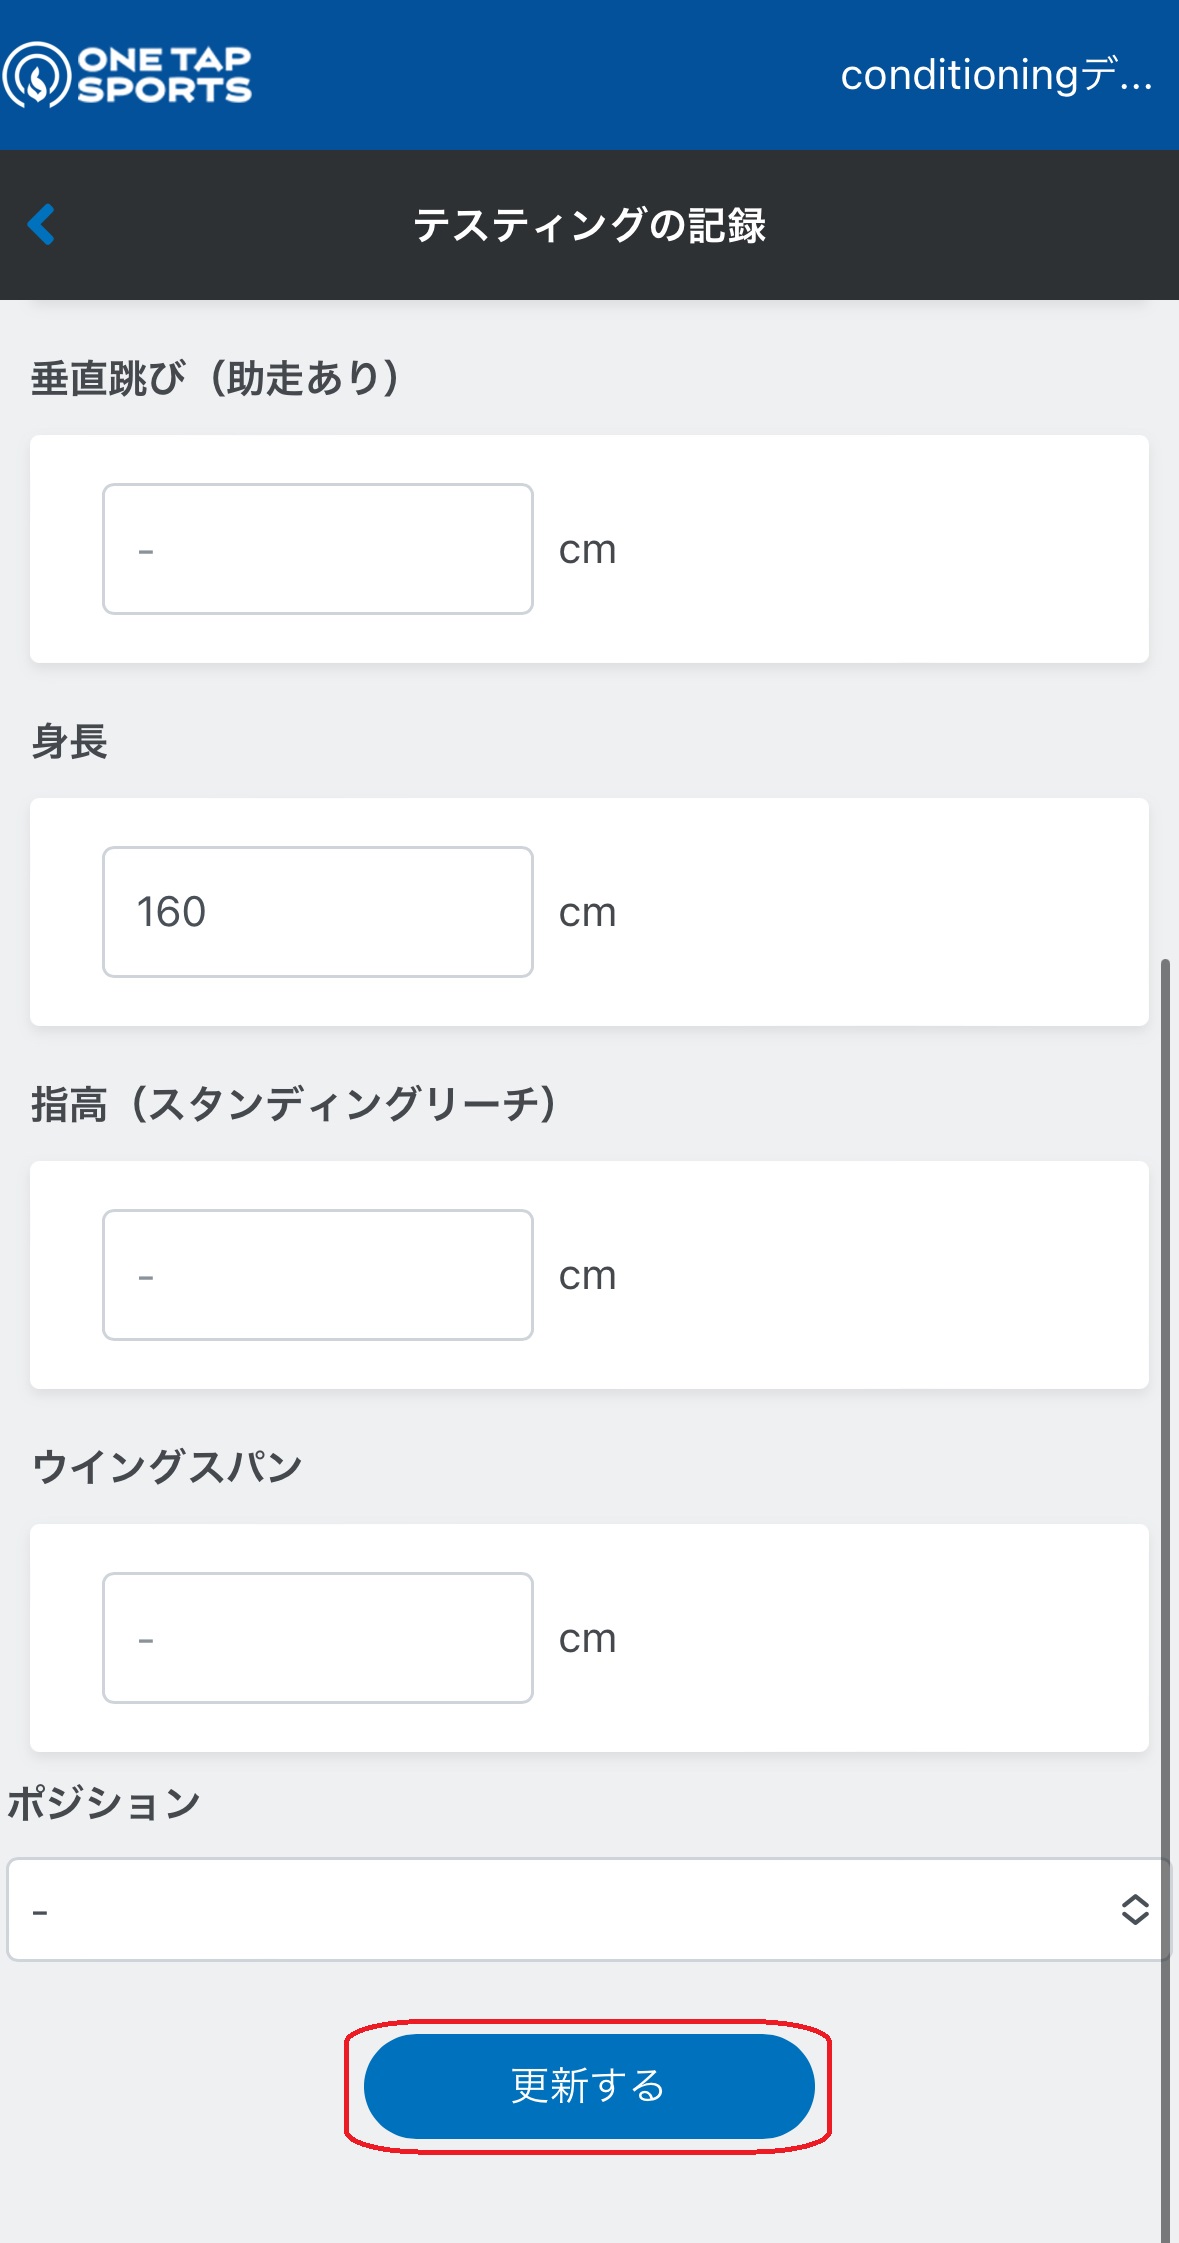This screenshot has width=1179, height=2243.
Task: Click the テスティングの記録 page title
Action: click(589, 225)
